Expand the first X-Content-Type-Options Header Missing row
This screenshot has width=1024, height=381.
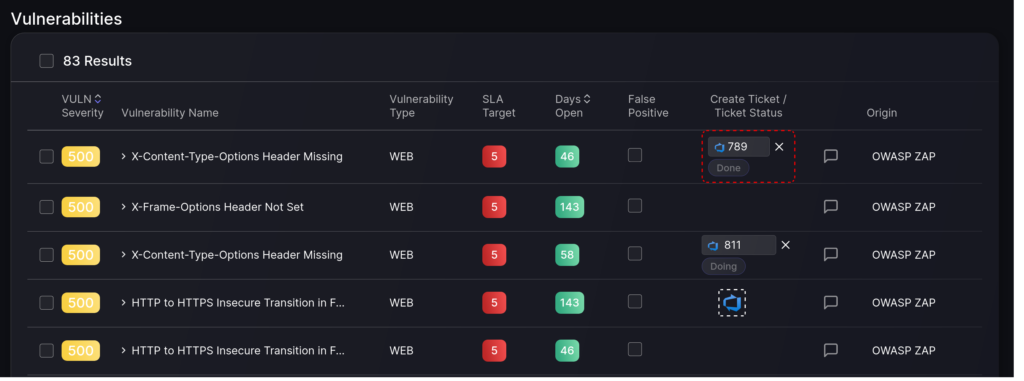tap(123, 156)
